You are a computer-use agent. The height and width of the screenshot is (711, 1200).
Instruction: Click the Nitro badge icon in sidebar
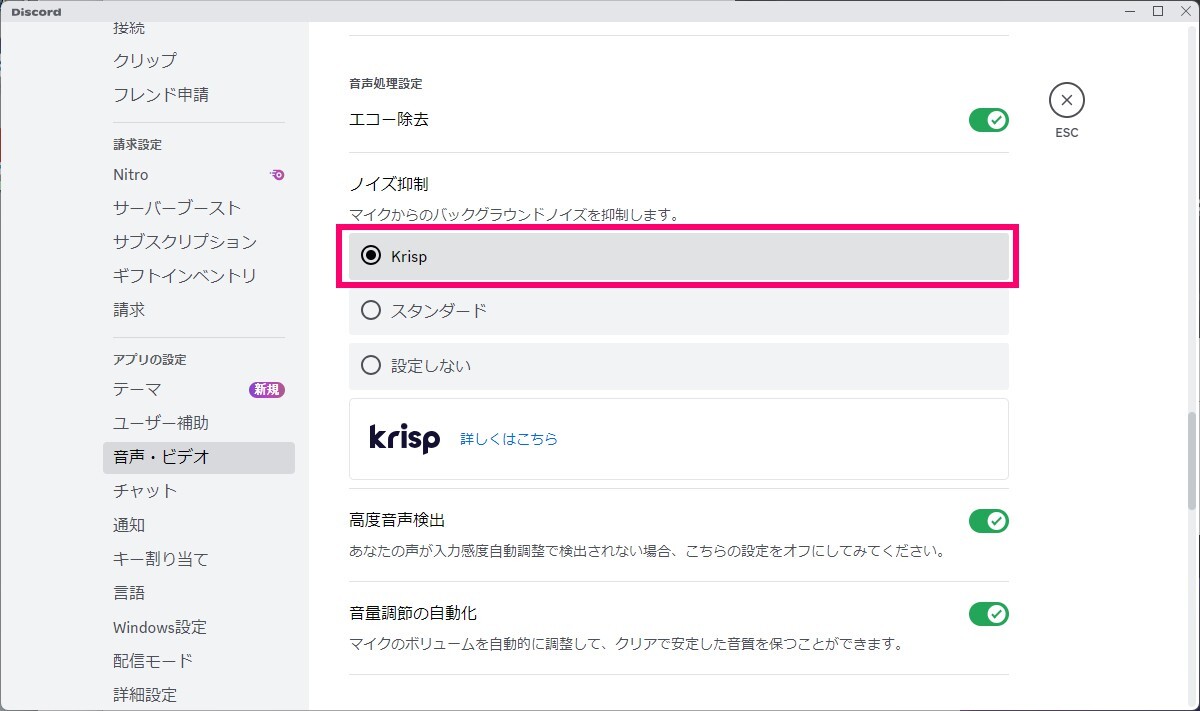277,174
